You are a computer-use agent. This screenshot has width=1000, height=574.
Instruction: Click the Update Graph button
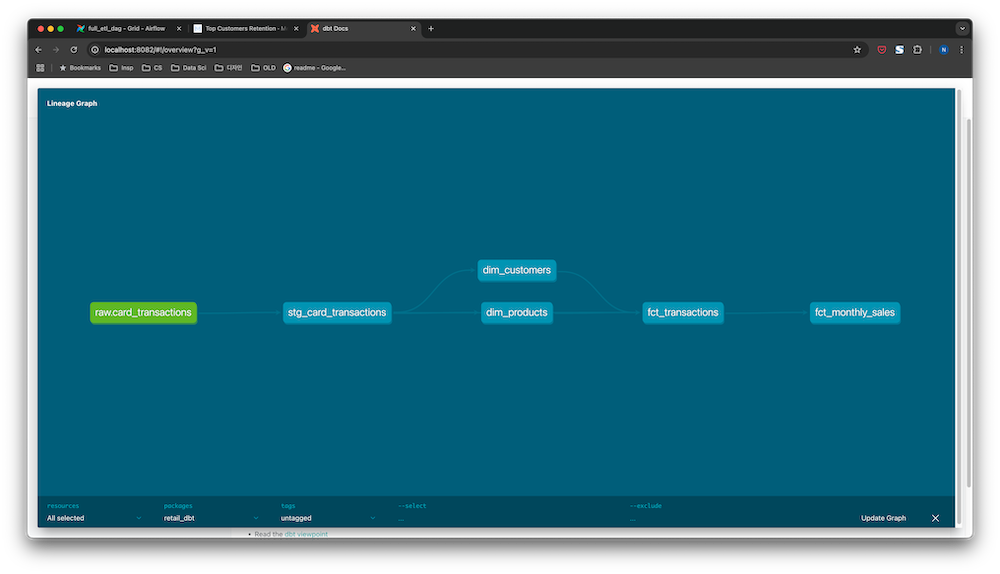(x=883, y=518)
